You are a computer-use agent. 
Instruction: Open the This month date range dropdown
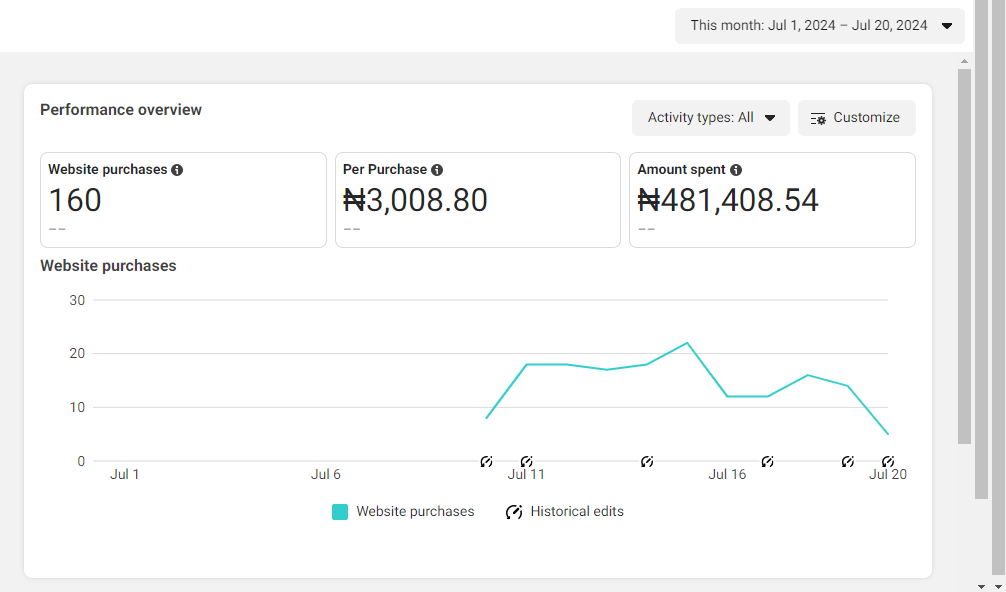point(820,26)
